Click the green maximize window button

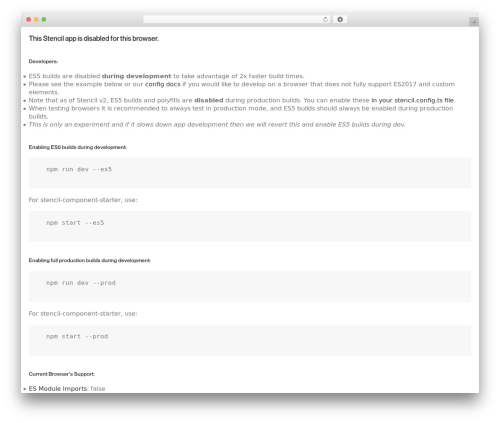tap(44, 19)
